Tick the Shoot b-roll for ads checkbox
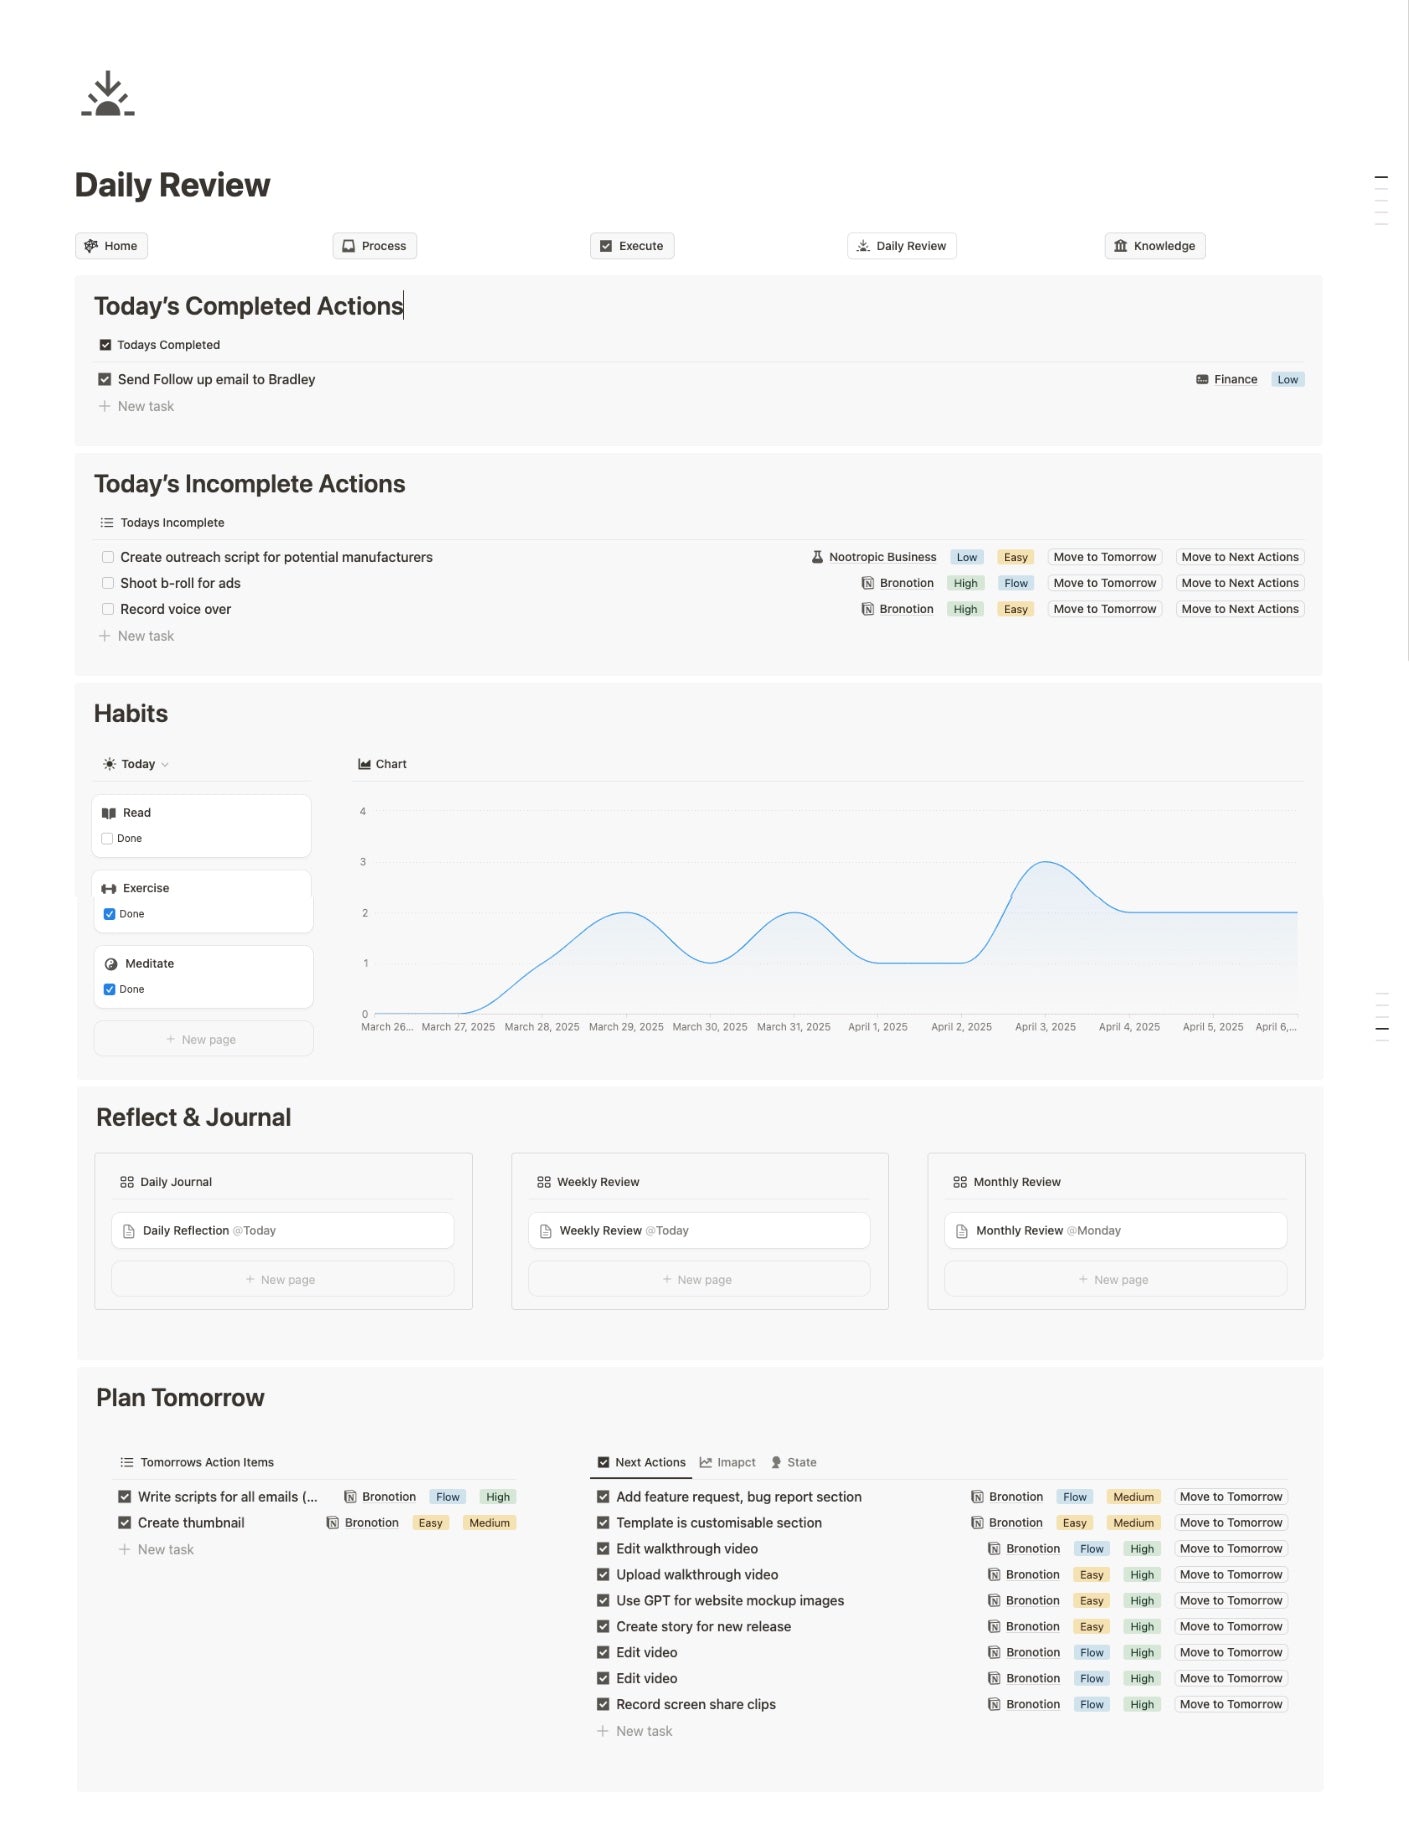The height and width of the screenshot is (1839, 1409). pos(108,583)
